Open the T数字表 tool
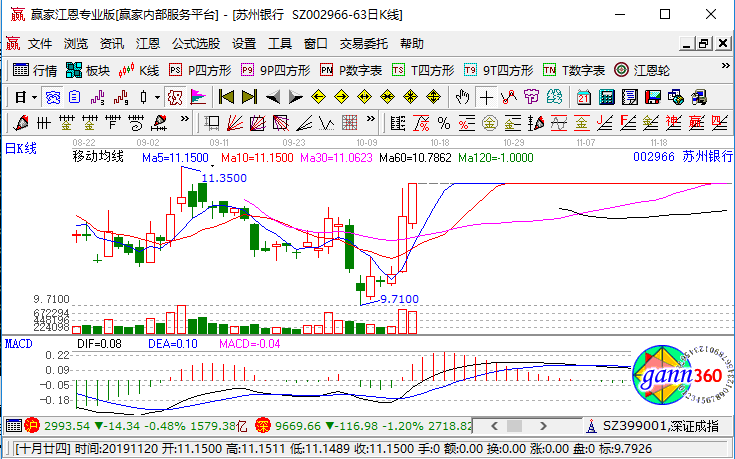This screenshot has width=735, height=459. [574, 70]
